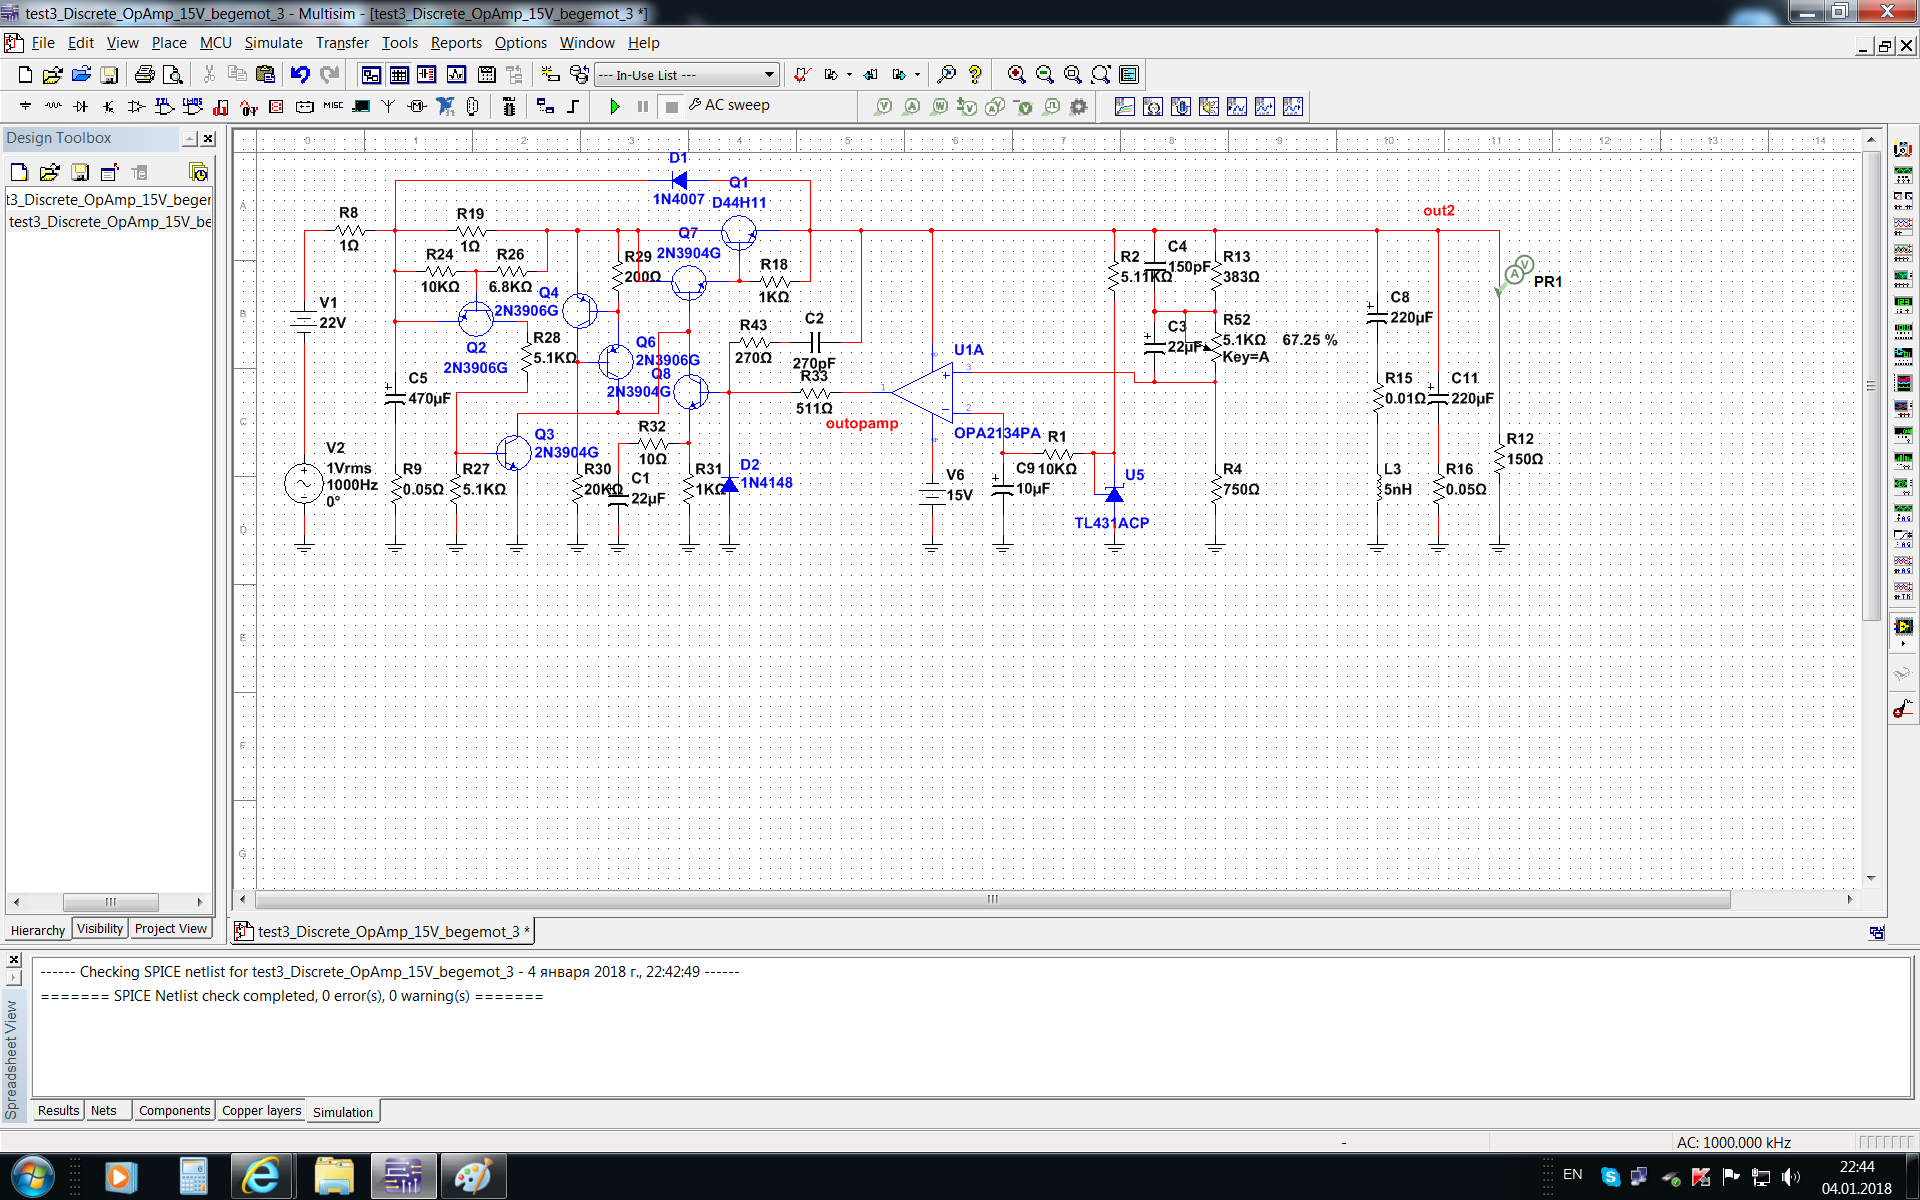Print the circuit schematic
1920x1200 pixels.
coord(144,75)
